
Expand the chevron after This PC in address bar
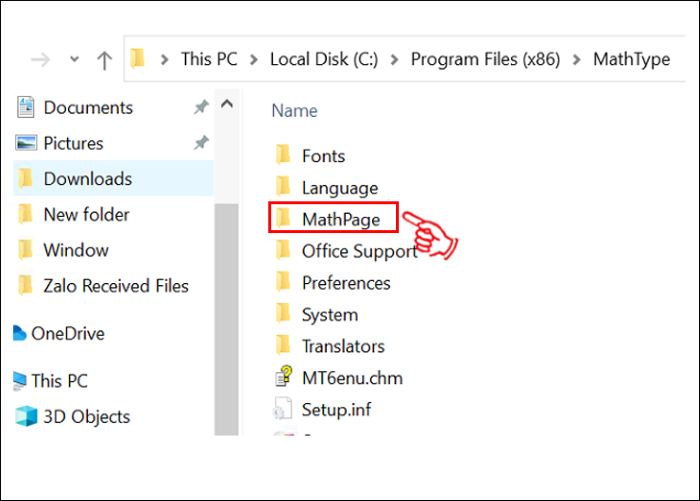click(256, 60)
